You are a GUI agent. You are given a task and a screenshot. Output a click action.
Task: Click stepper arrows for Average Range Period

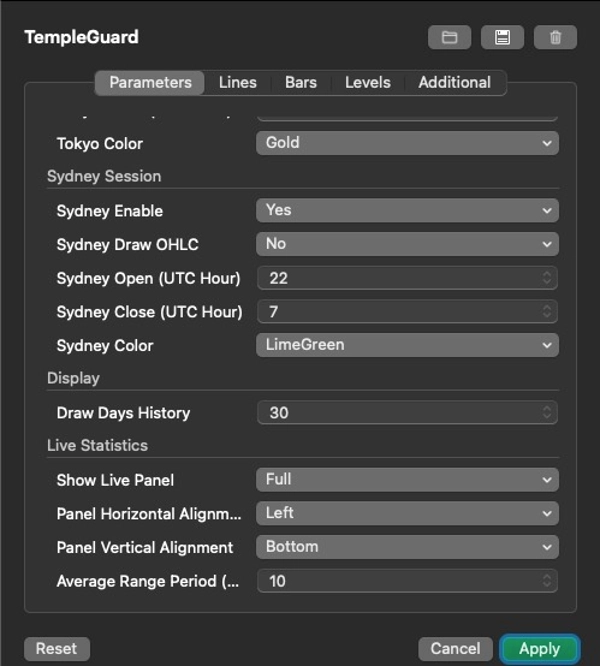coord(547,581)
